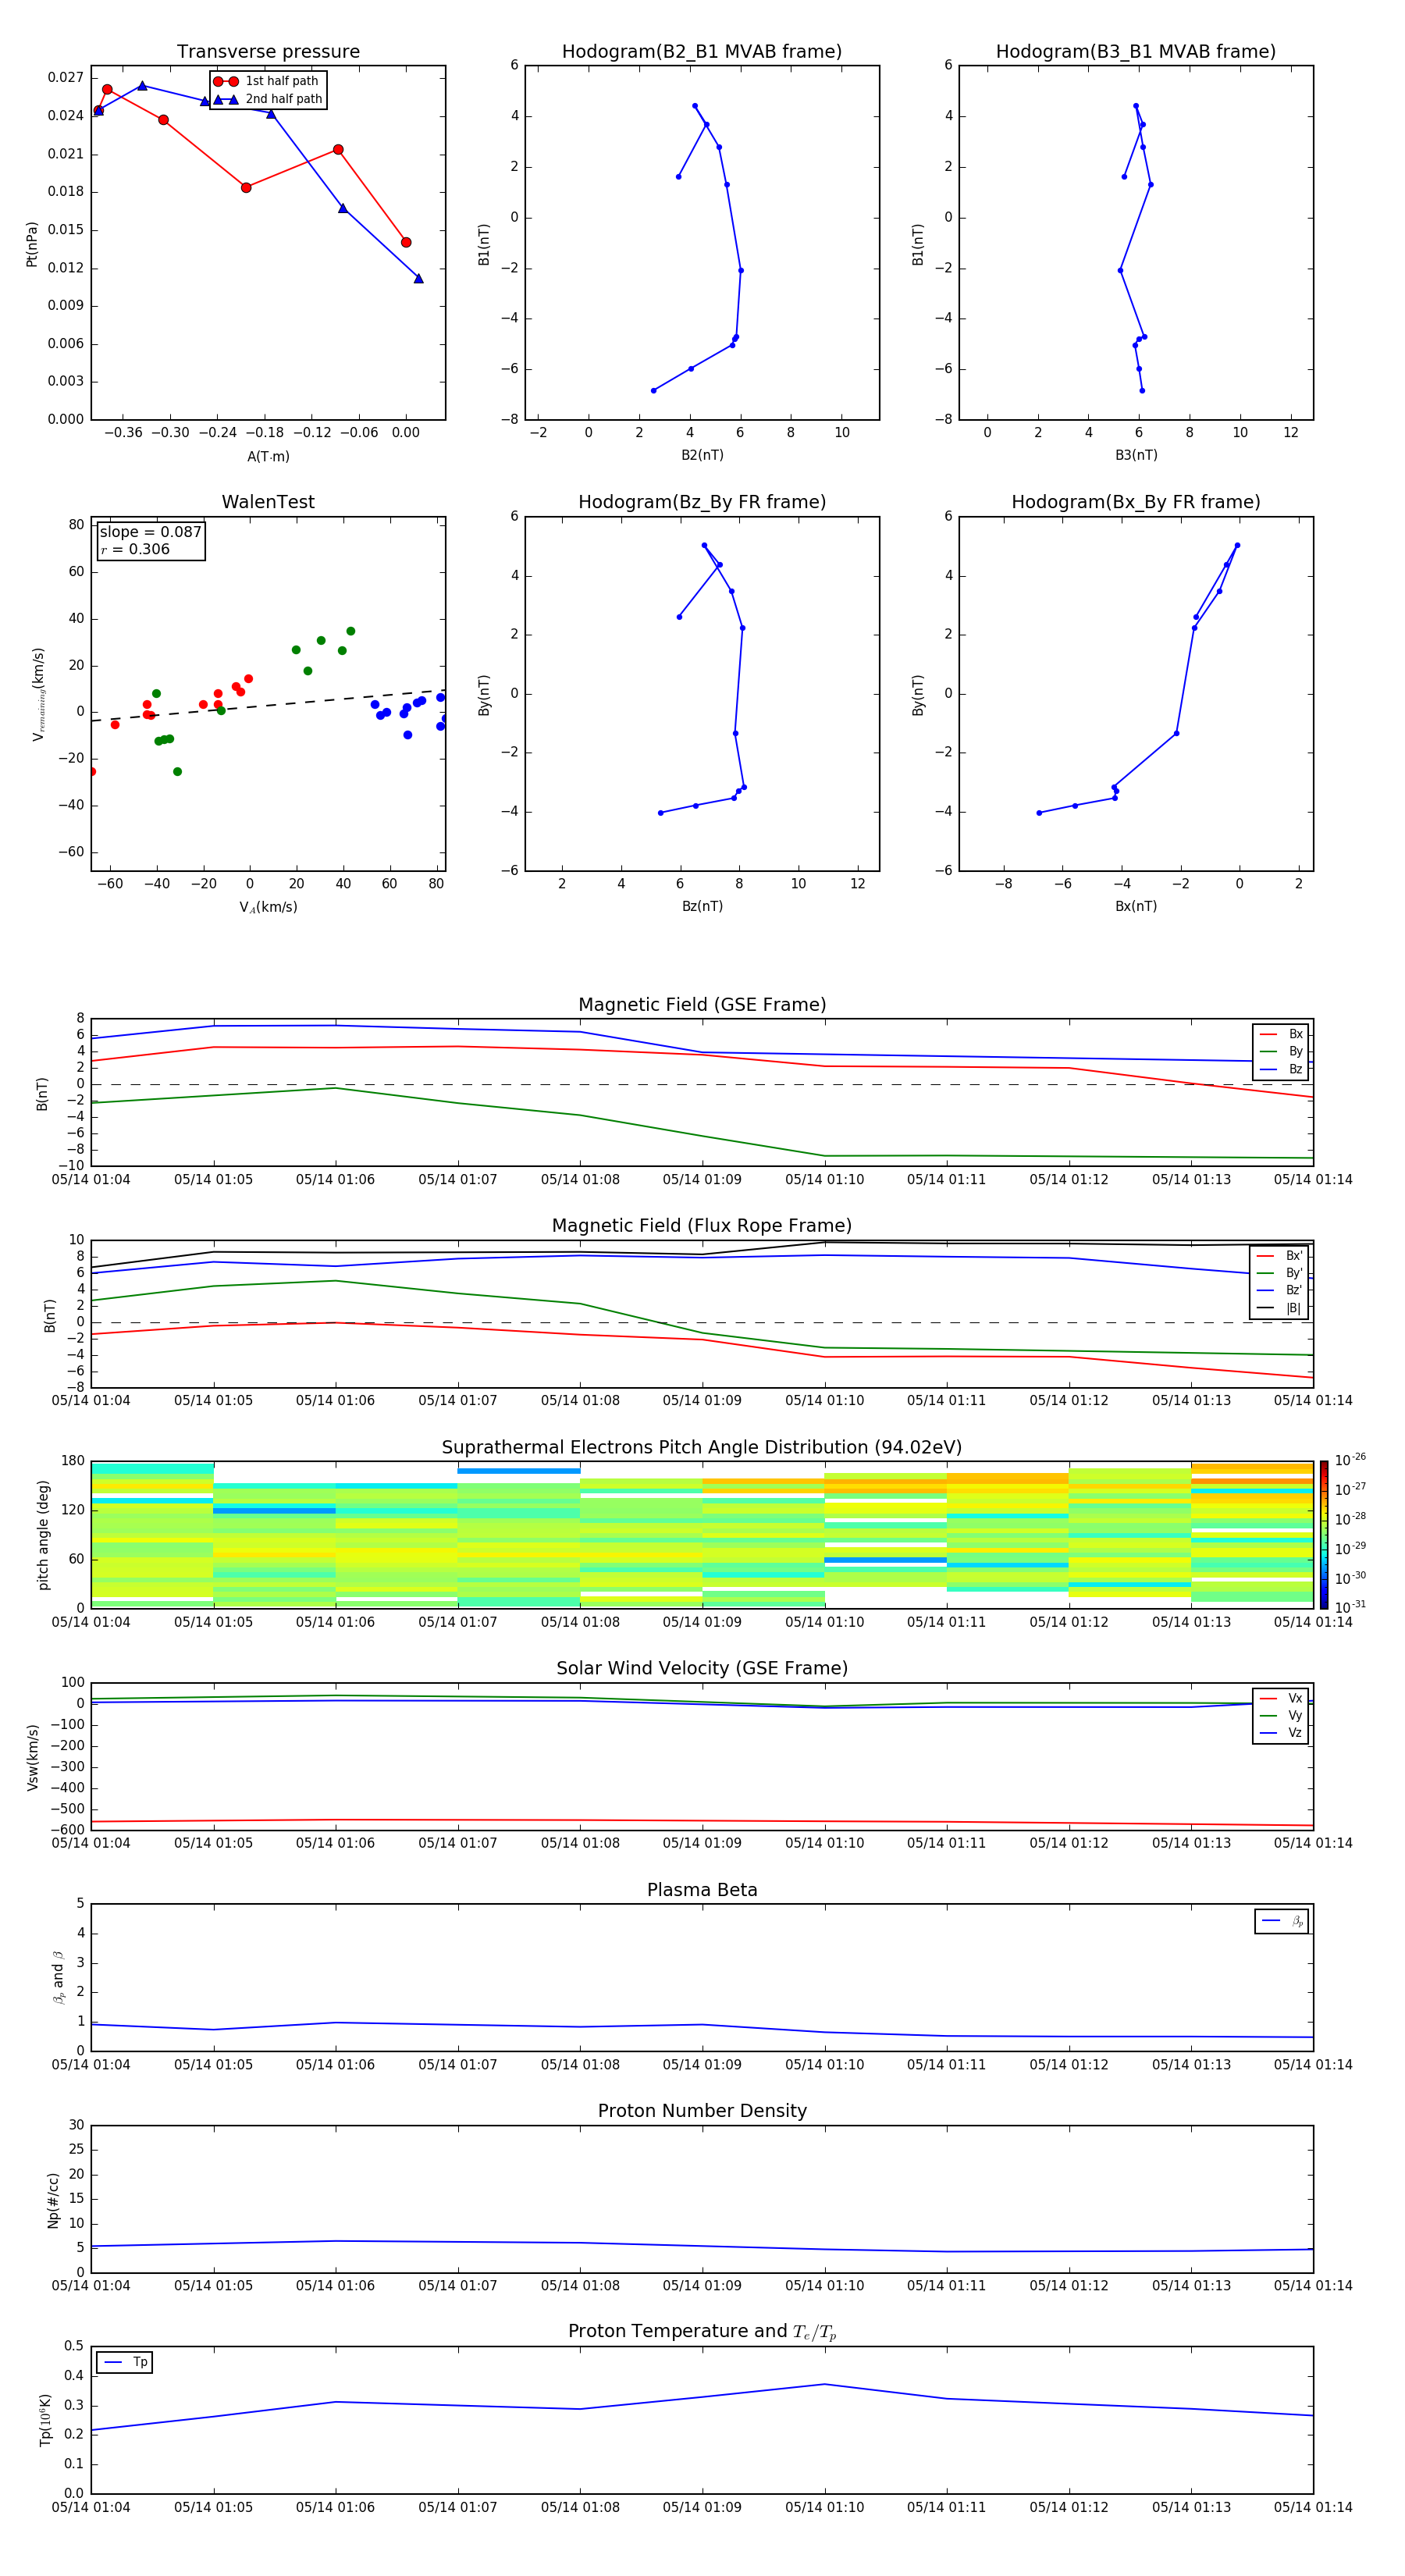
Task: Click the 'Hodogram(Bz_By FR frame)' title
Action: point(702,502)
